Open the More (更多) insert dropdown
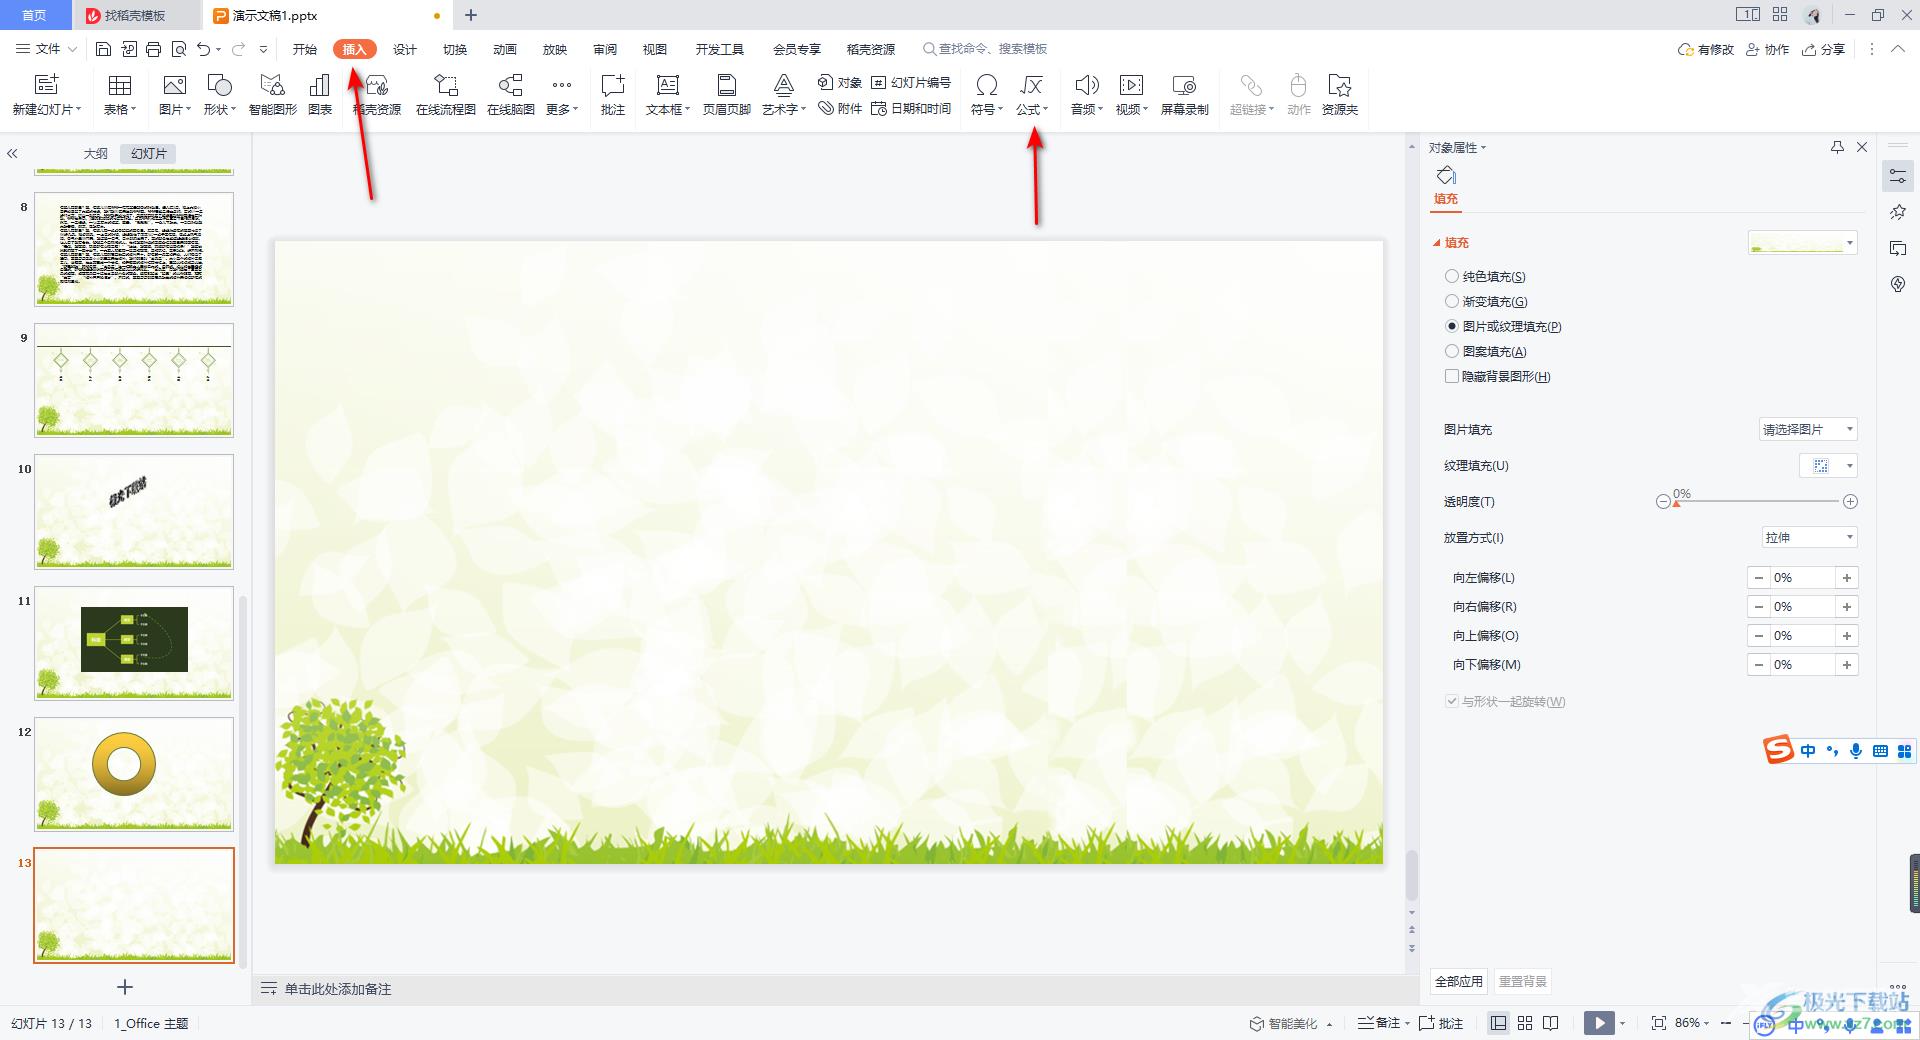Screen dimensions: 1920x1040 562,95
